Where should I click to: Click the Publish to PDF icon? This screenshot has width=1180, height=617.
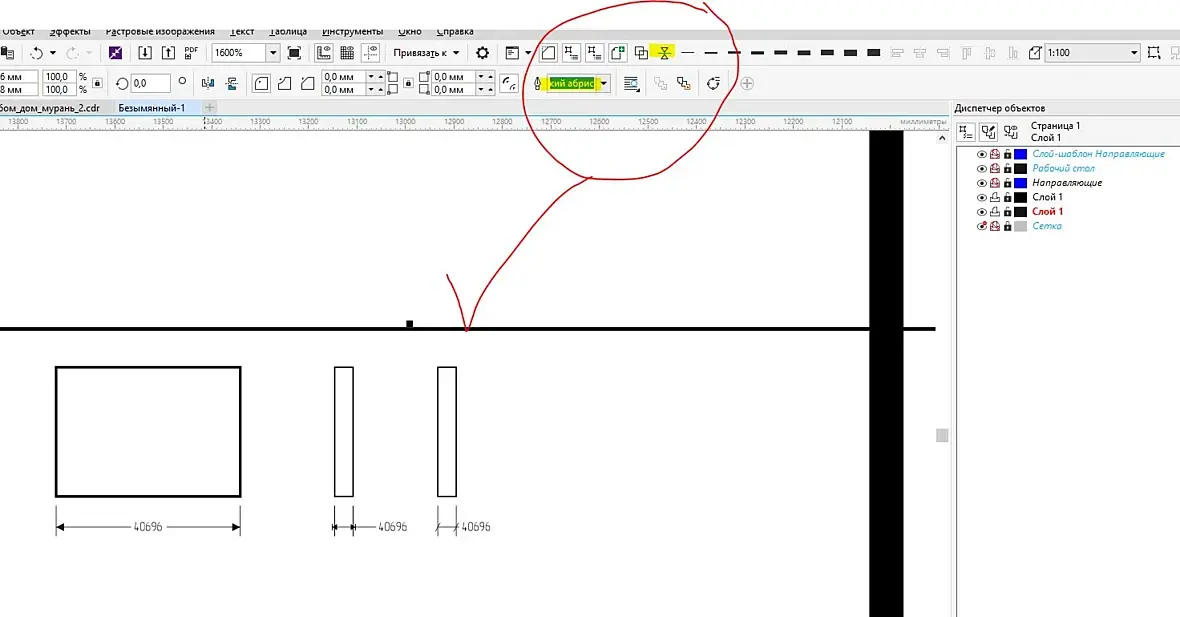pos(191,53)
